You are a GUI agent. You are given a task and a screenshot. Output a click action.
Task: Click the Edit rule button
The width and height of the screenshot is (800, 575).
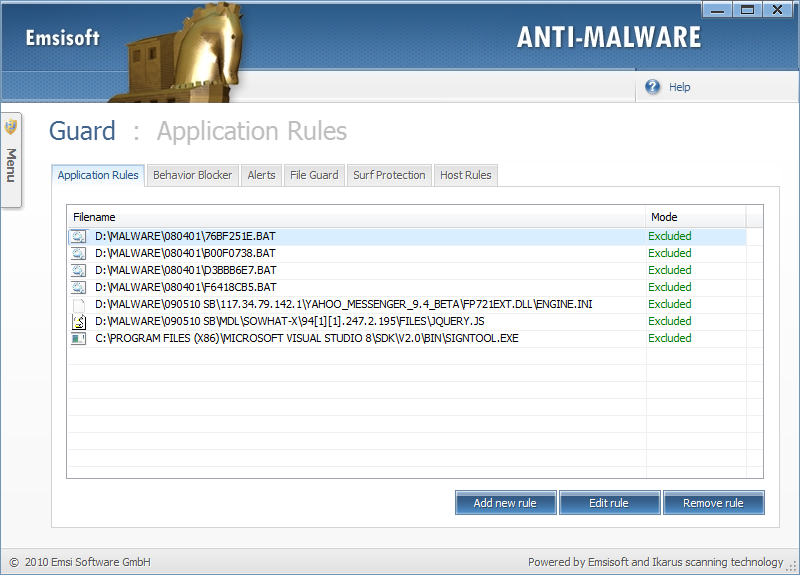(609, 503)
